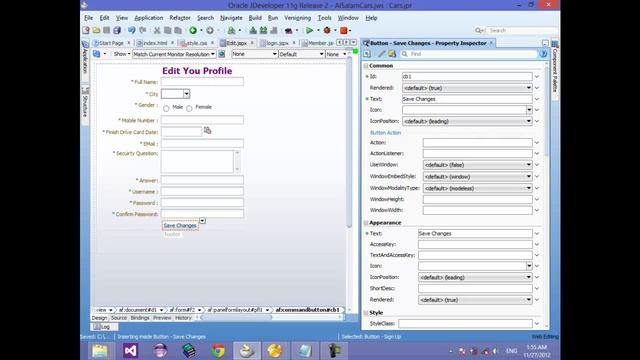Open the Match Current Monitor Resolution dropdown
This screenshot has height=360, width=640.
pos(174,54)
